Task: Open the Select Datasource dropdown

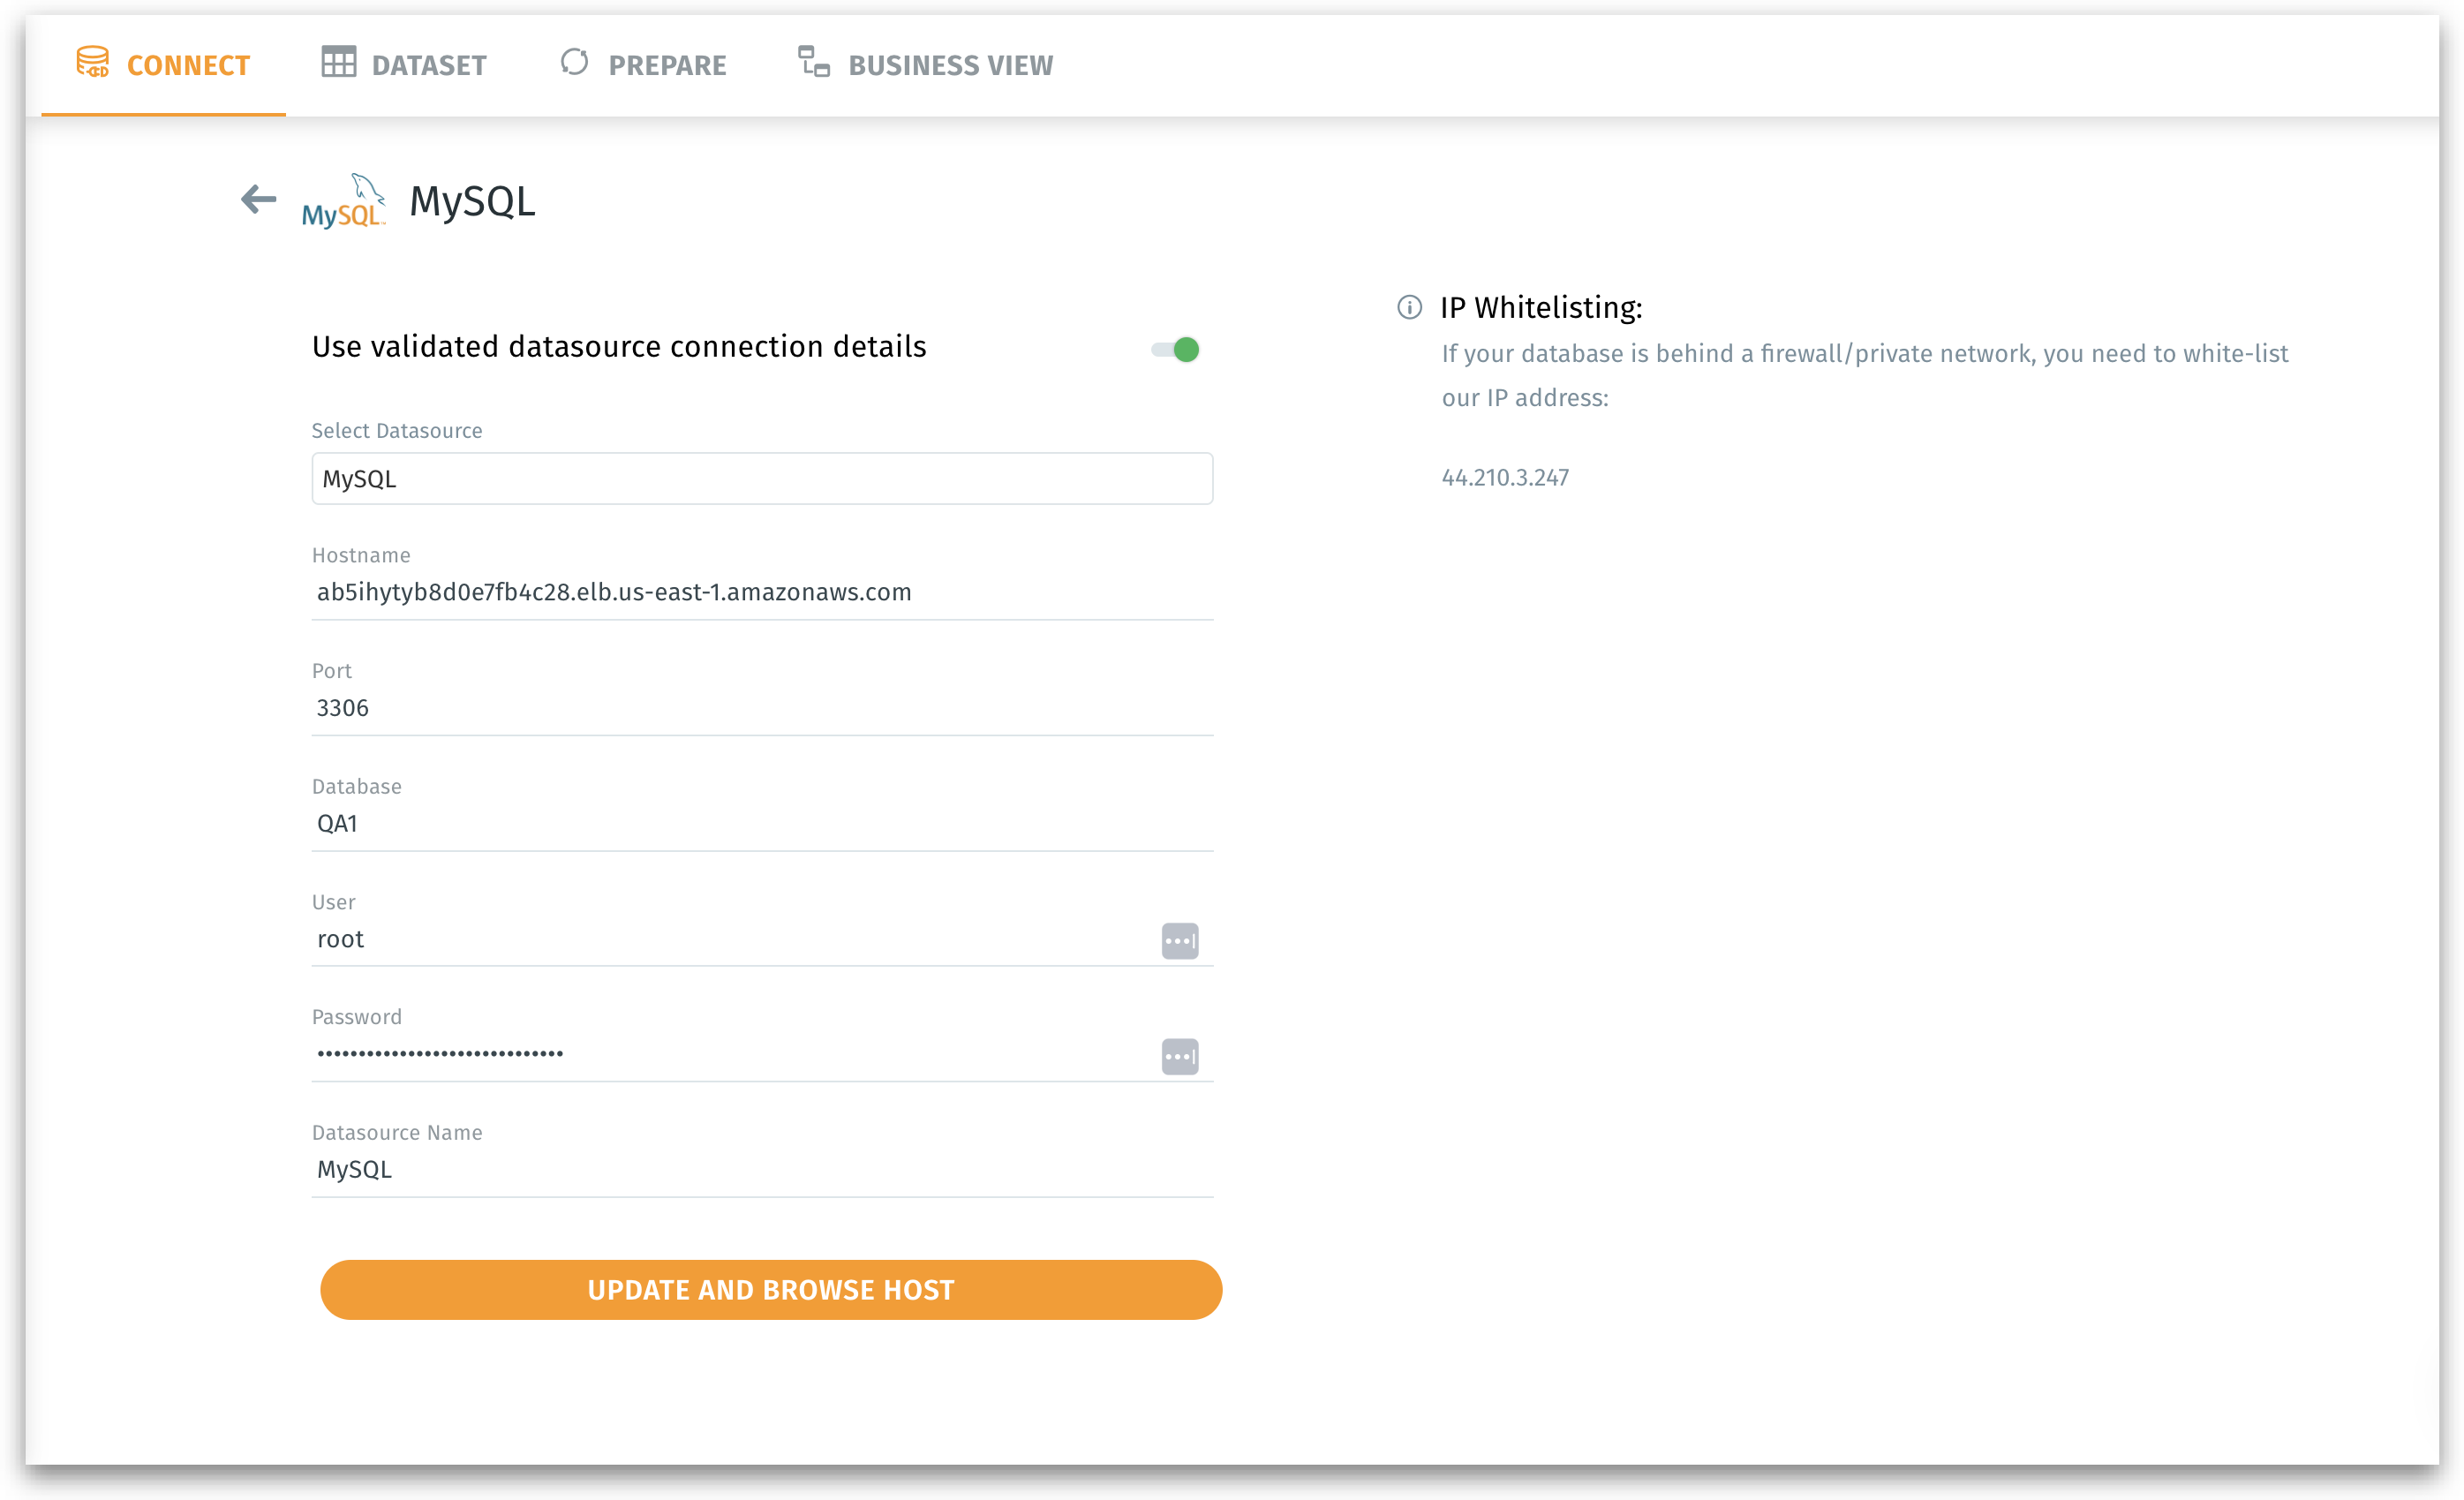Action: pos(762,479)
